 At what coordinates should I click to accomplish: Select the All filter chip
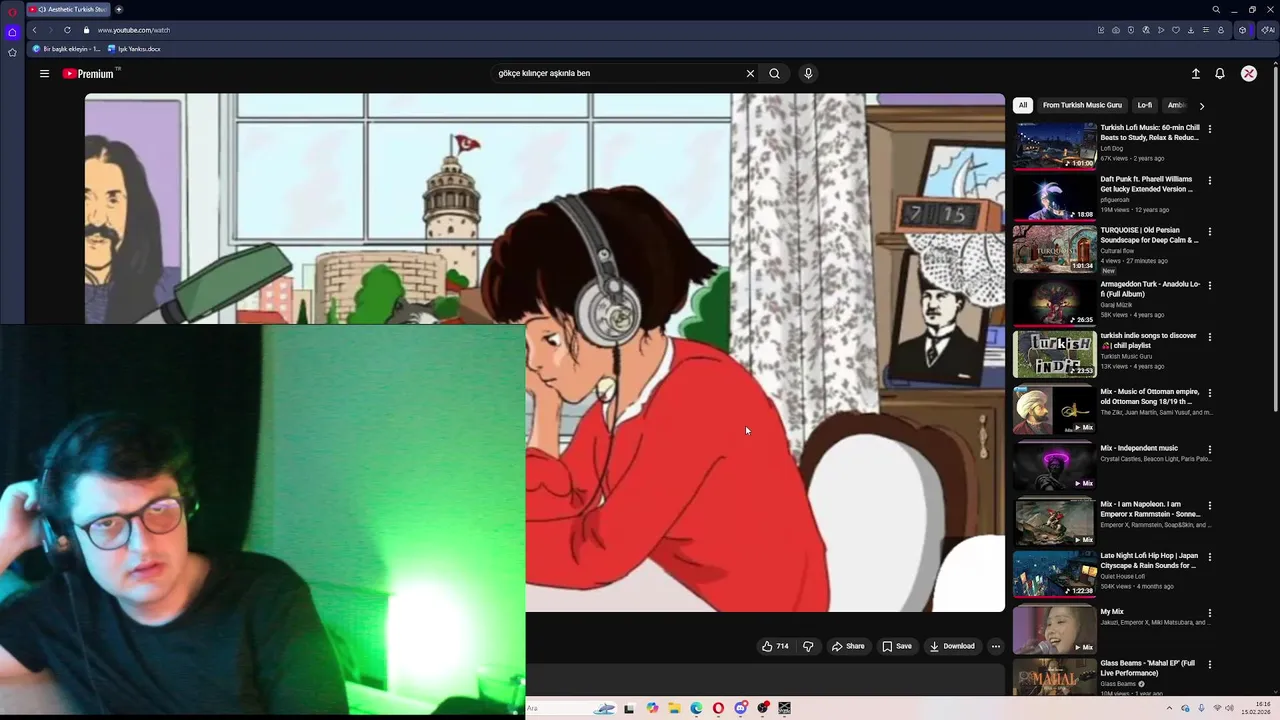(x=1022, y=105)
